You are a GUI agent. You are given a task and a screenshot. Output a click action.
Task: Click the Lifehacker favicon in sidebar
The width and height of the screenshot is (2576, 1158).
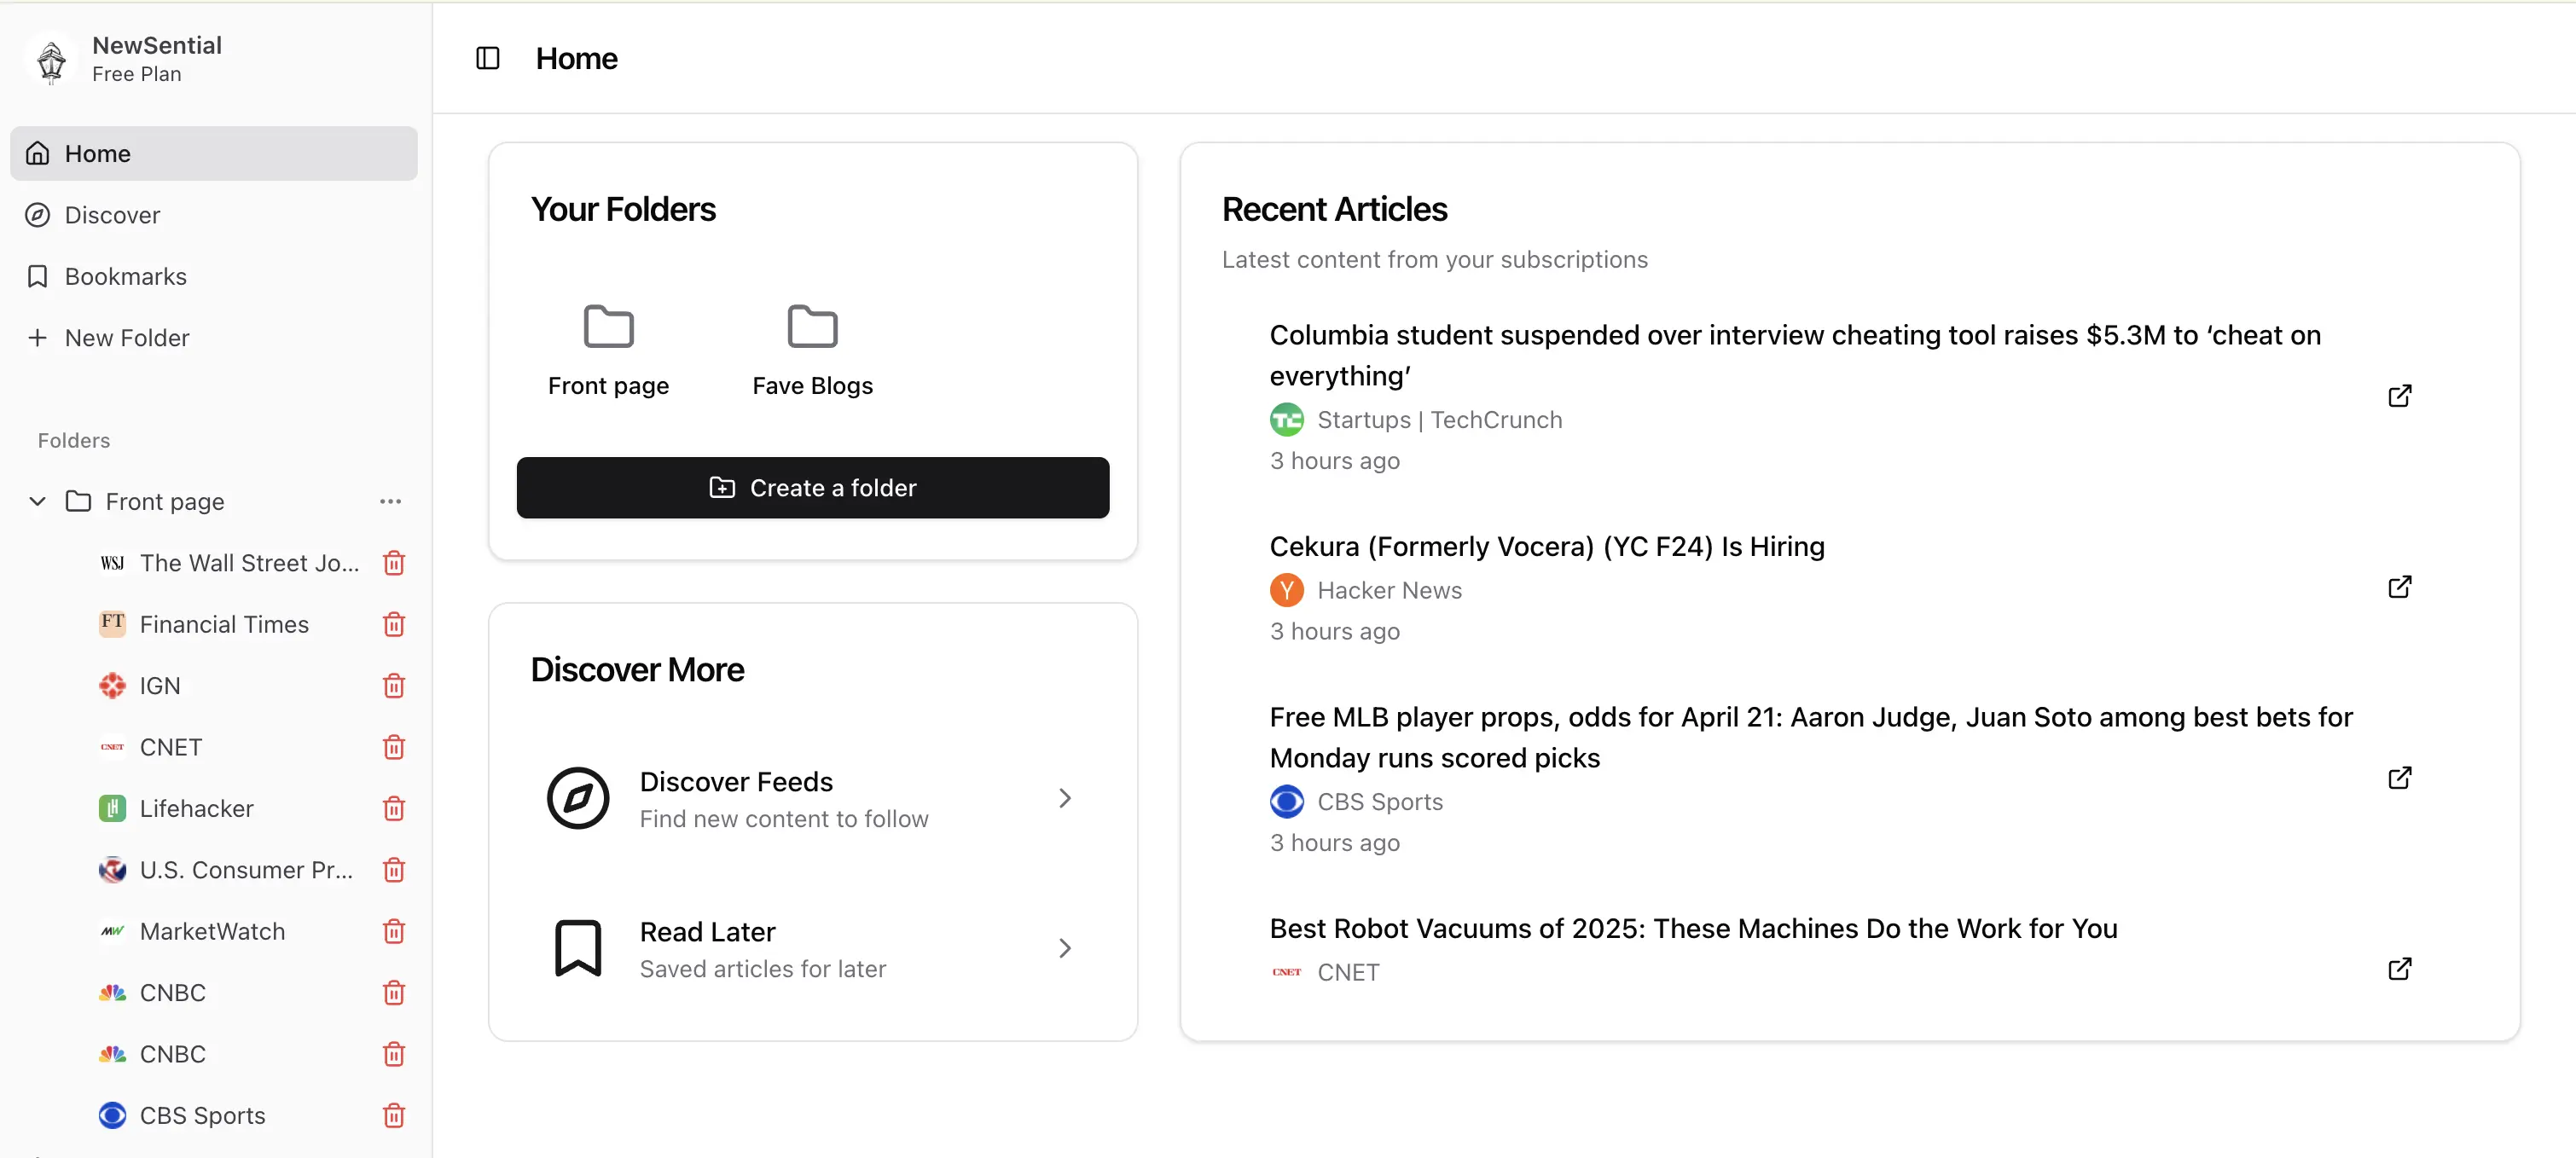coord(112,808)
